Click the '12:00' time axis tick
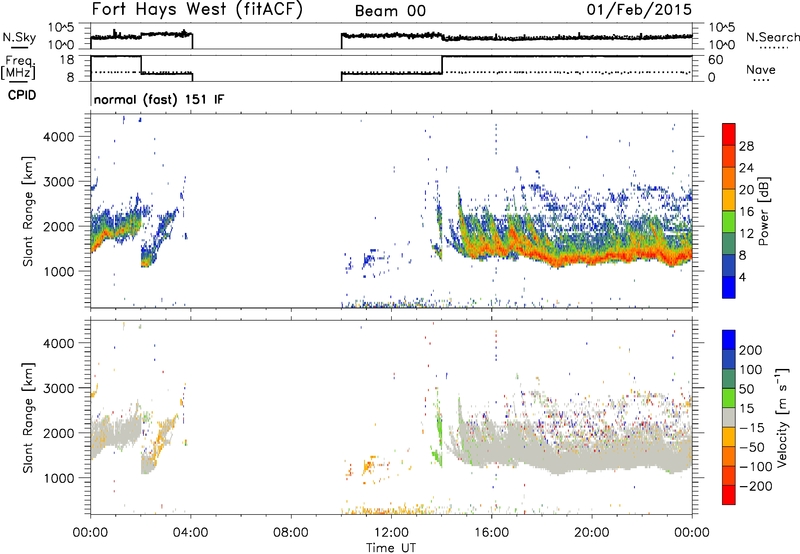800x554 pixels. [x=391, y=533]
